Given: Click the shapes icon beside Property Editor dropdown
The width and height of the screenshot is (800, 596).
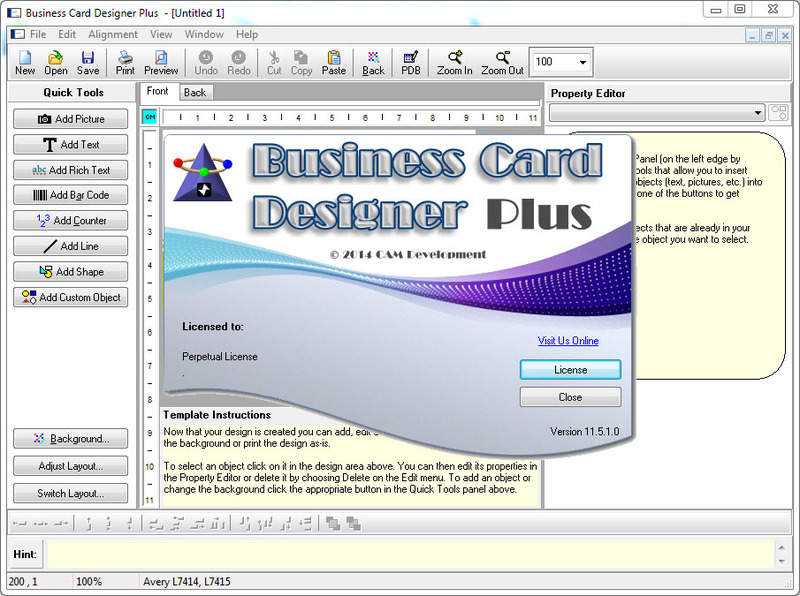Looking at the screenshot, I should [779, 112].
